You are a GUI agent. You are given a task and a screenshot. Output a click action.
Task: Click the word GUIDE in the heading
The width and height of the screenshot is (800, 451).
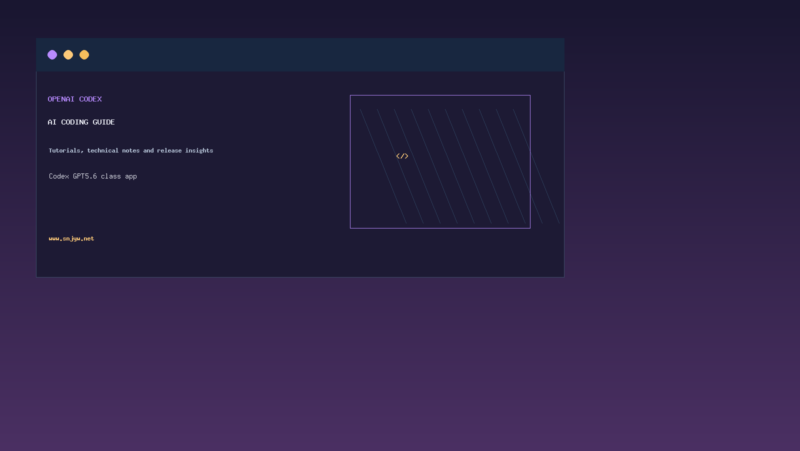point(104,122)
